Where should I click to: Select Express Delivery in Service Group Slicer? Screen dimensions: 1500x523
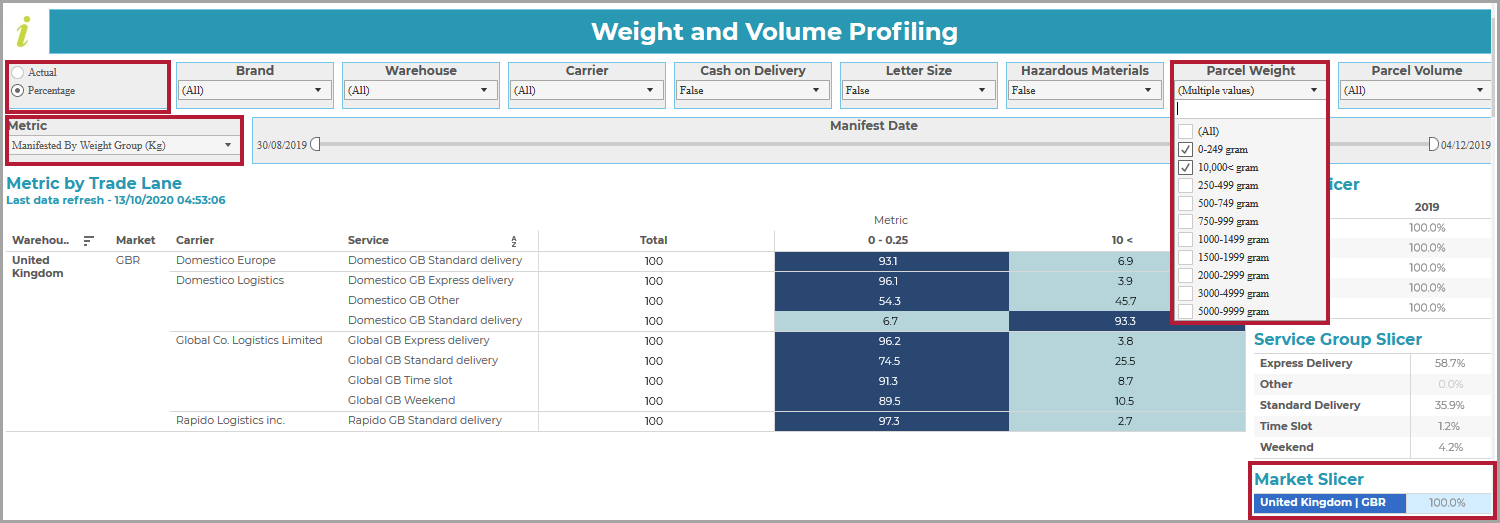point(1306,363)
